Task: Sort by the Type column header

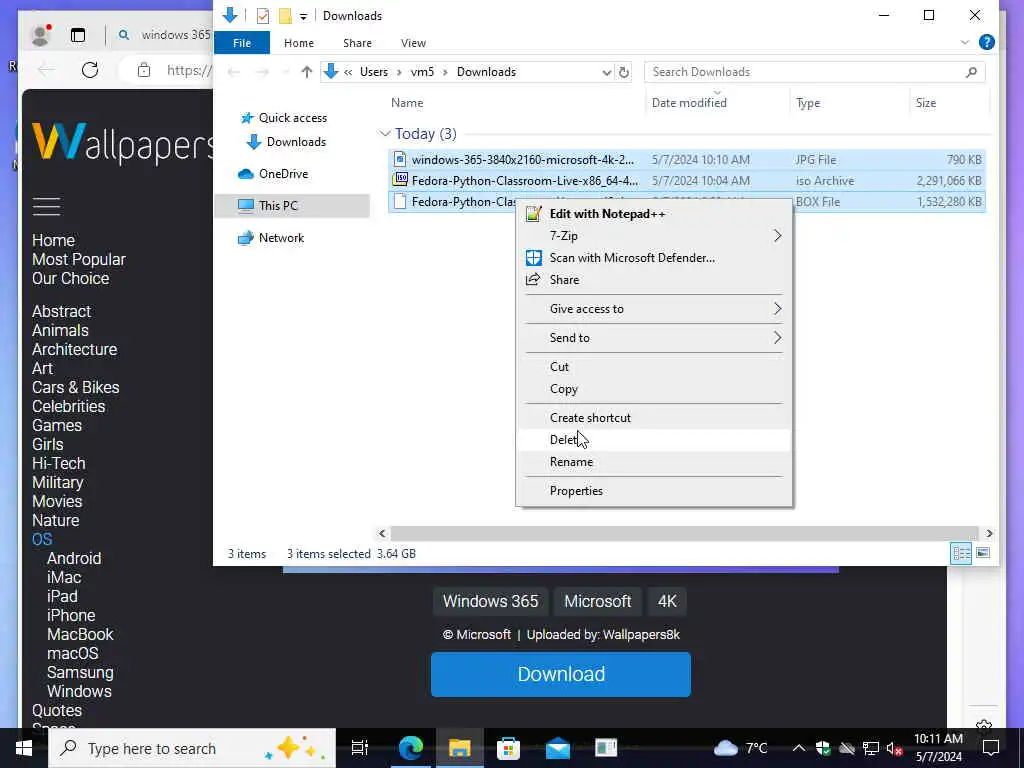Action: click(x=808, y=103)
